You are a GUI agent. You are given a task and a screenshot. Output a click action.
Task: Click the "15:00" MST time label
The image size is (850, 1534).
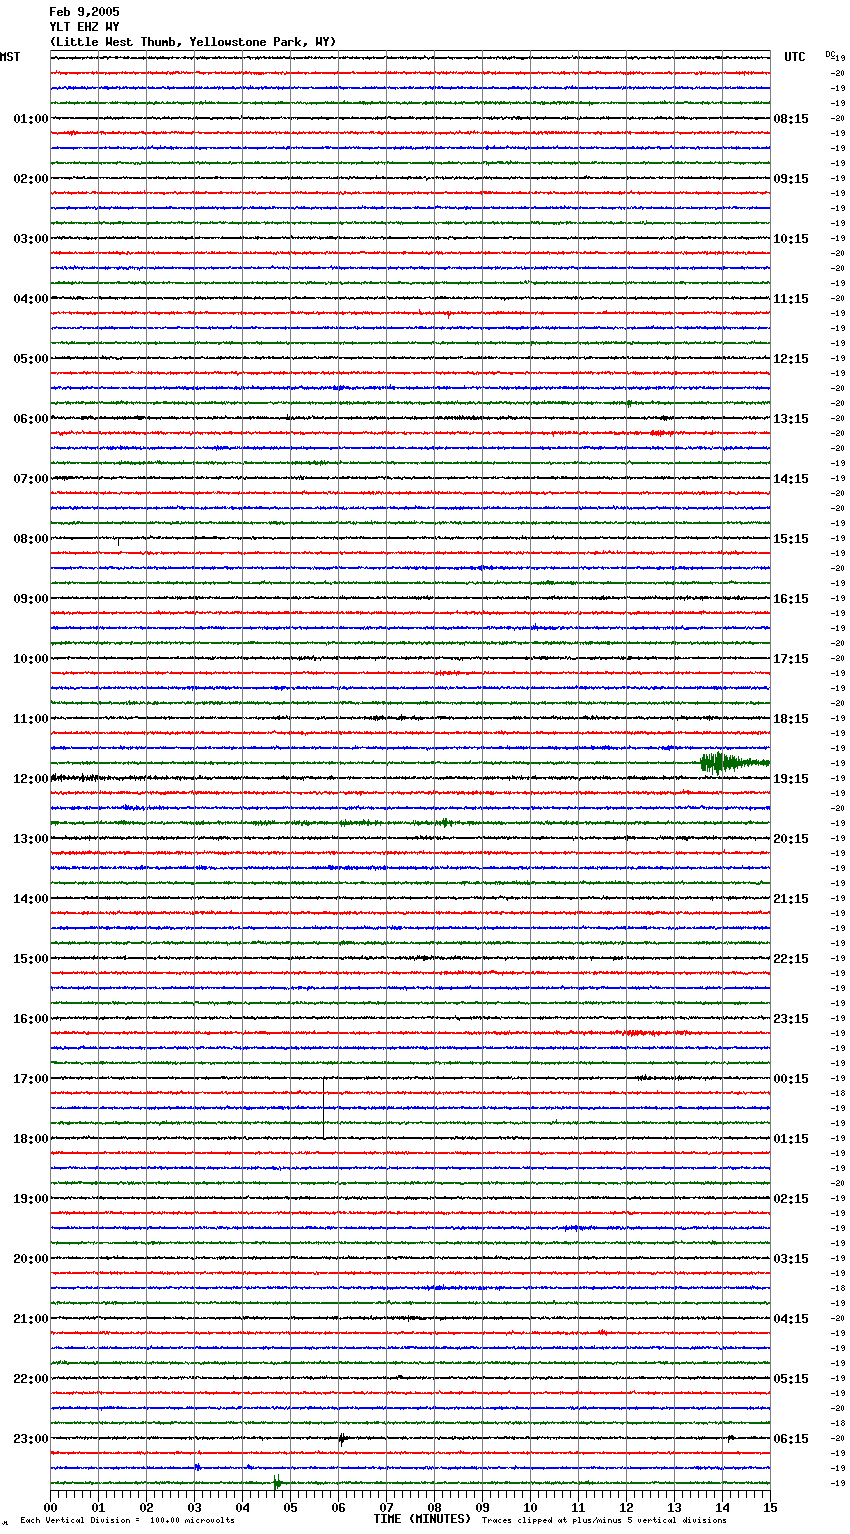click(31, 959)
